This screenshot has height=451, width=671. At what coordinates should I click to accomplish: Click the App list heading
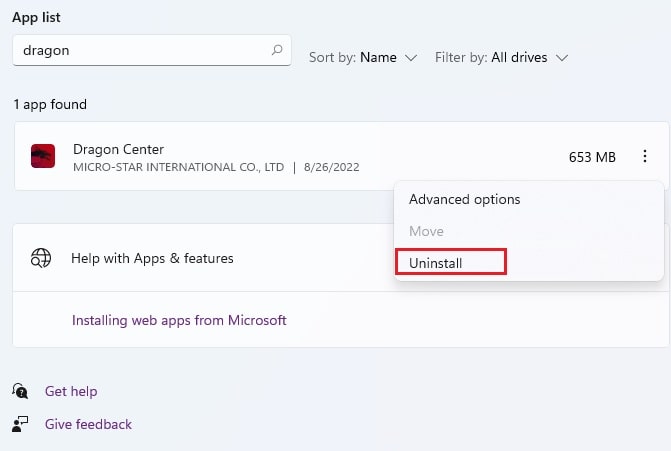point(36,18)
